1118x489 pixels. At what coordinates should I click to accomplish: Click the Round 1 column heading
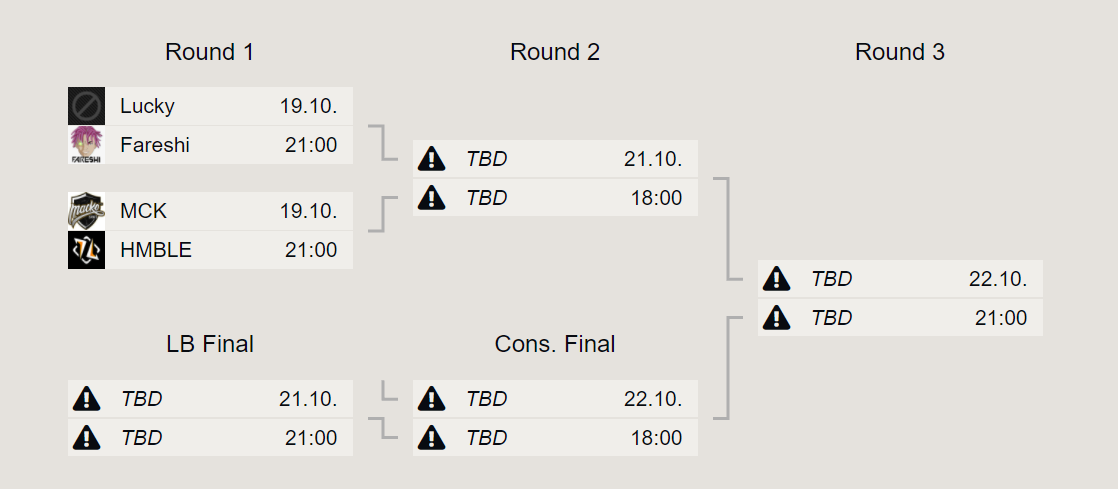(x=210, y=52)
